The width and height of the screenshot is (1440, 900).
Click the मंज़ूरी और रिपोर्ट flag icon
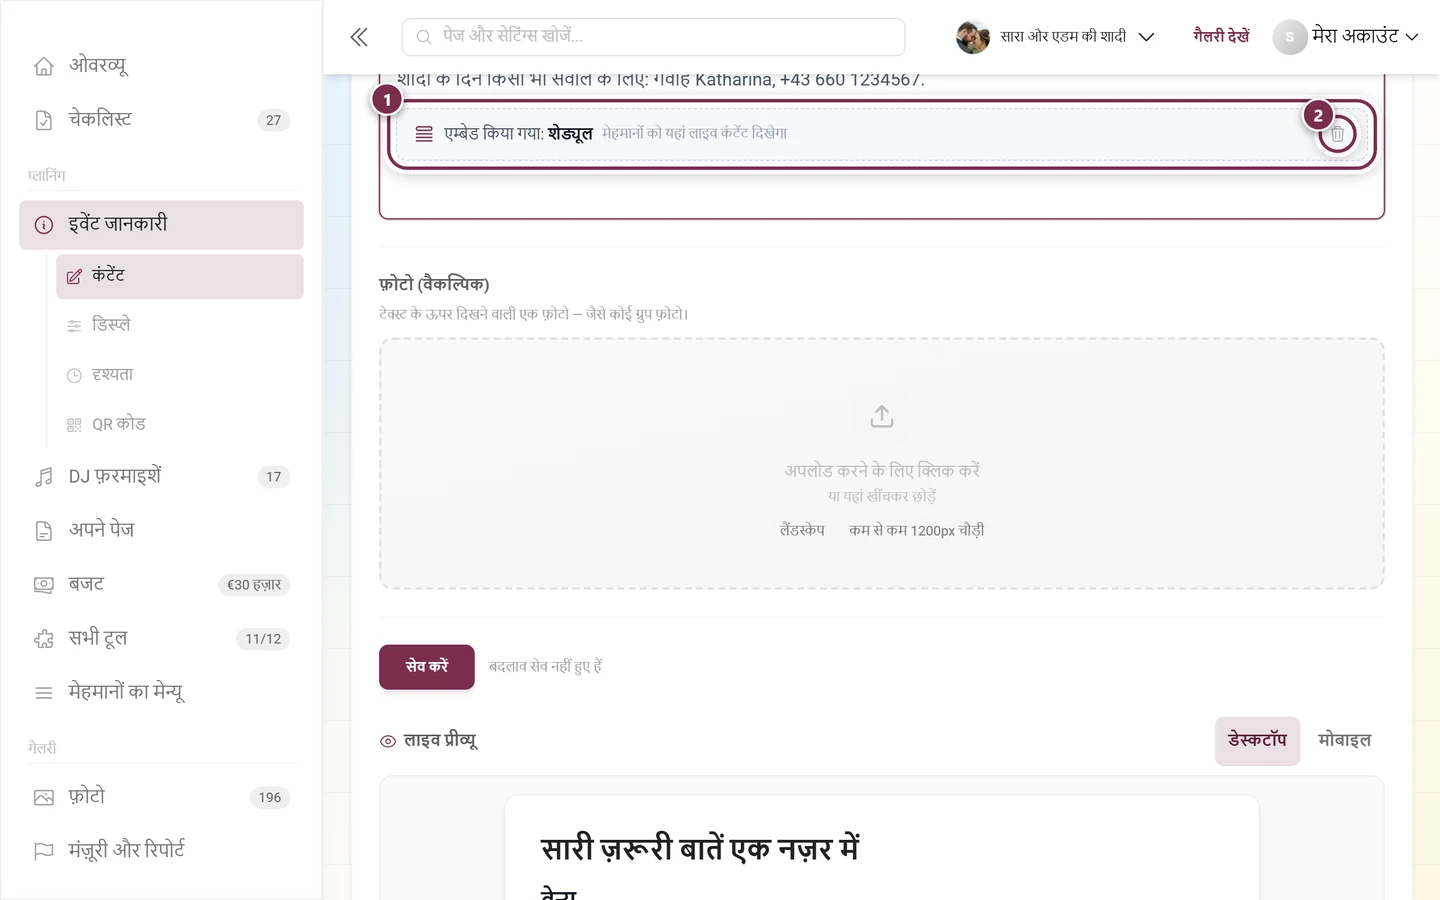44,851
